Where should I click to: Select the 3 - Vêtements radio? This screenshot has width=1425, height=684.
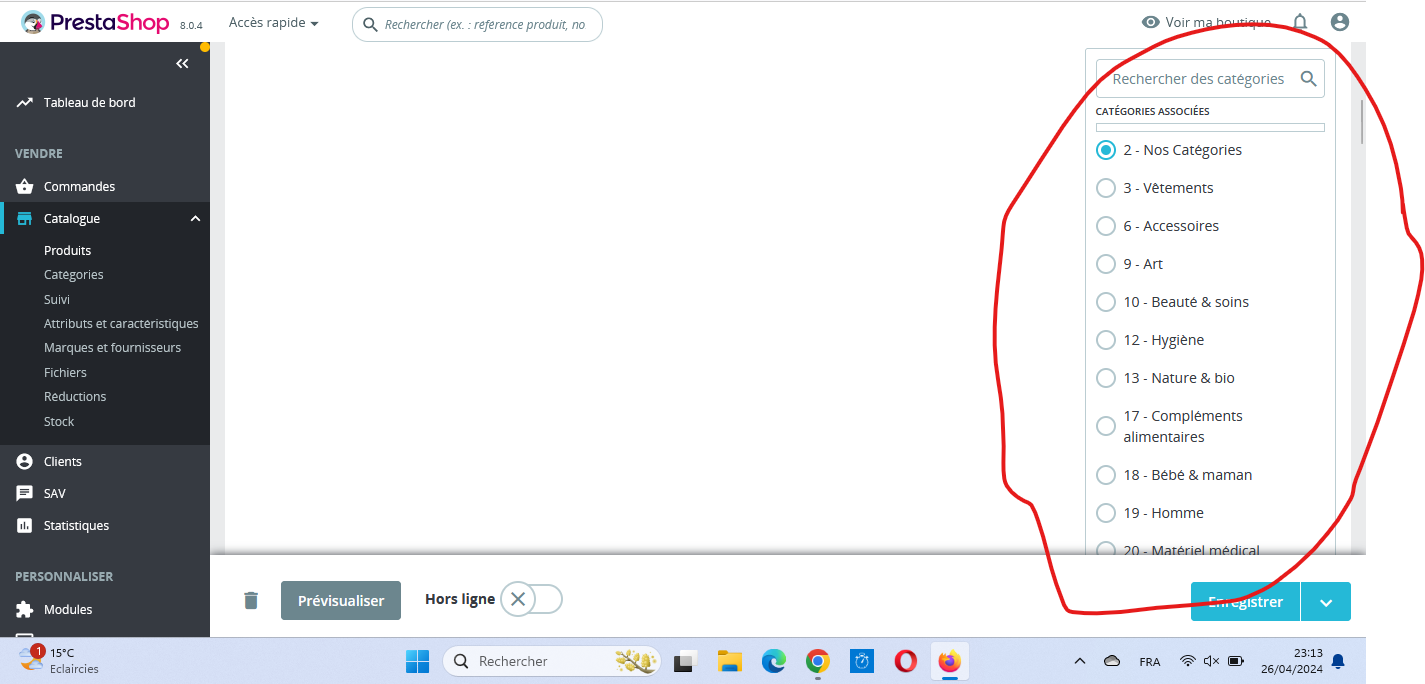pos(1105,188)
